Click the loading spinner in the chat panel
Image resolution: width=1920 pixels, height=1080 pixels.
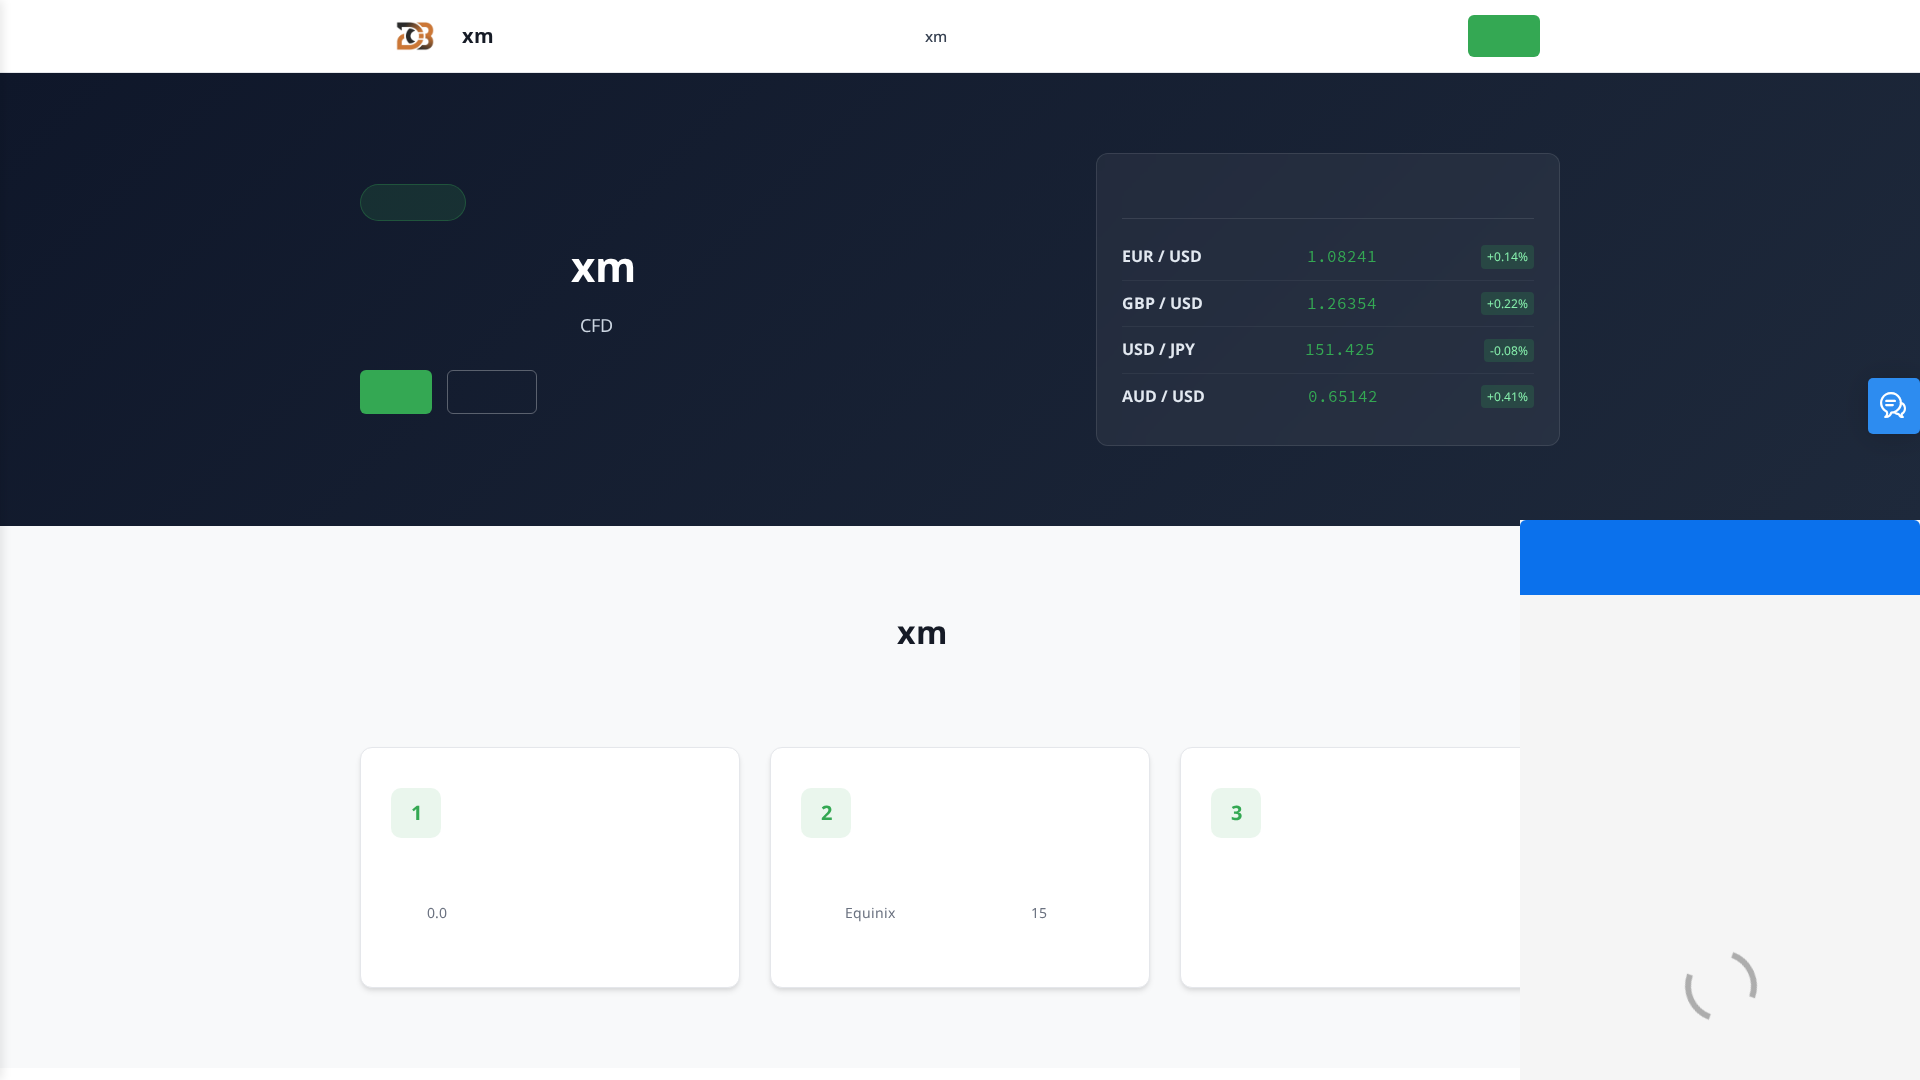click(x=1721, y=986)
